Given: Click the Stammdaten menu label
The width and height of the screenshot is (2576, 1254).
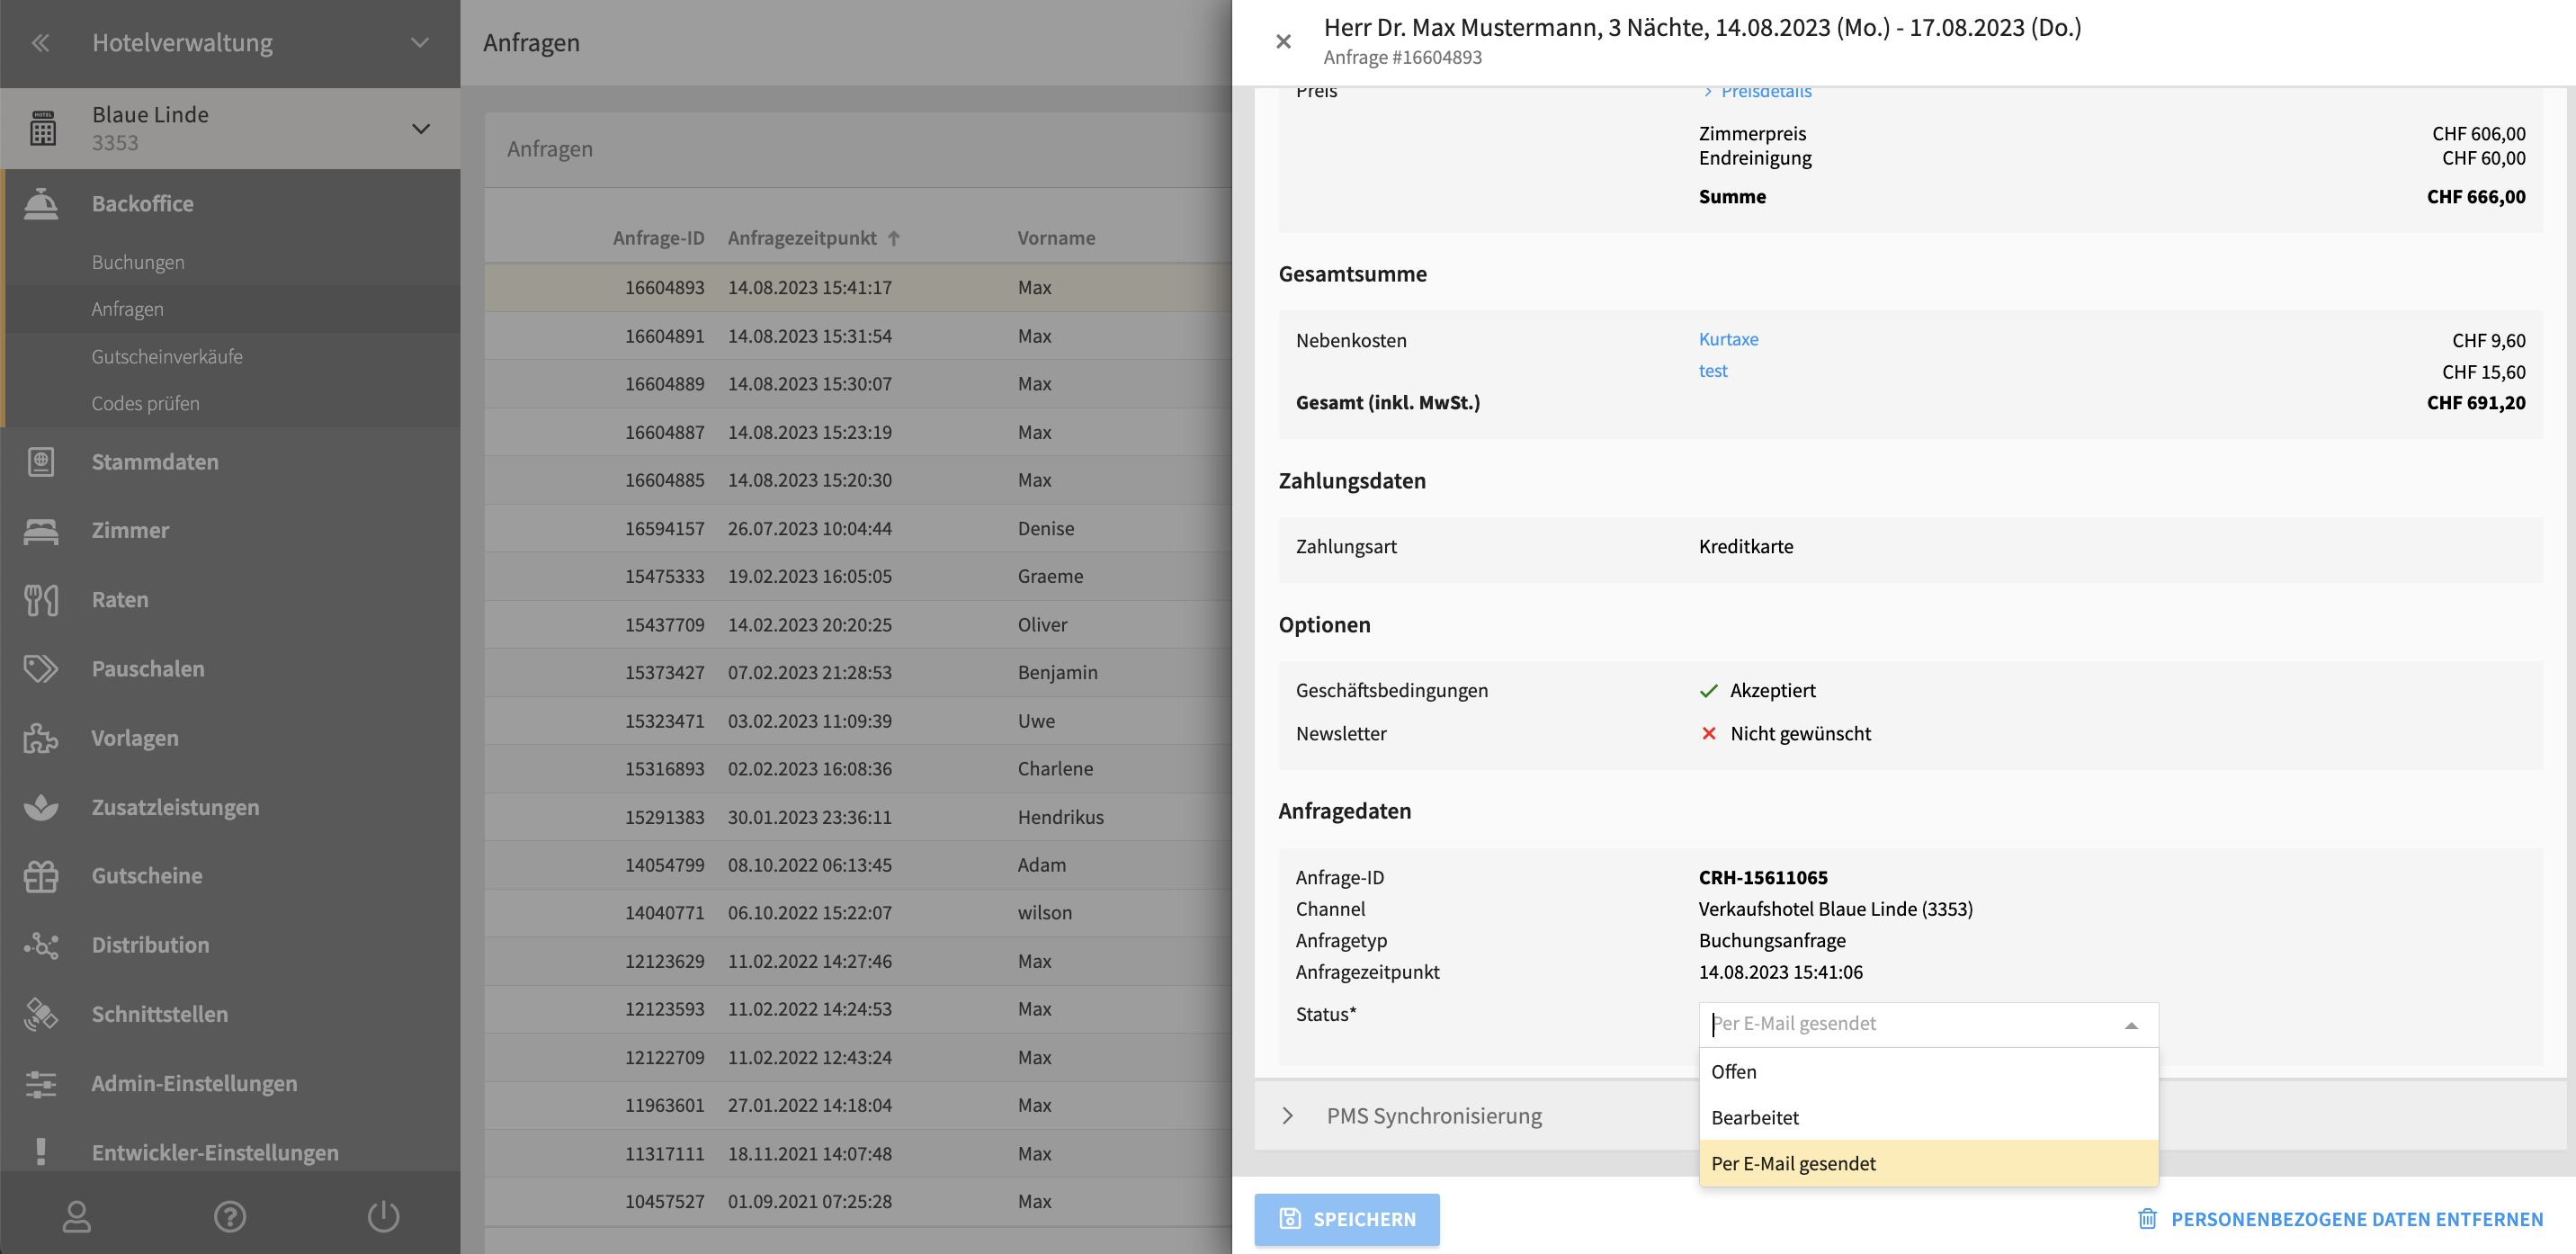Looking at the screenshot, I should (155, 462).
